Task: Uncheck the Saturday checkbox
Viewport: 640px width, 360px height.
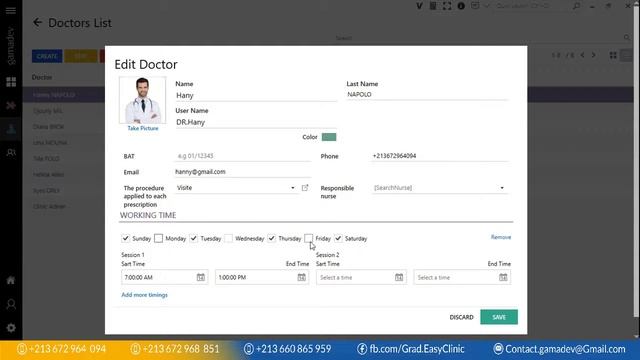Action: point(338,238)
